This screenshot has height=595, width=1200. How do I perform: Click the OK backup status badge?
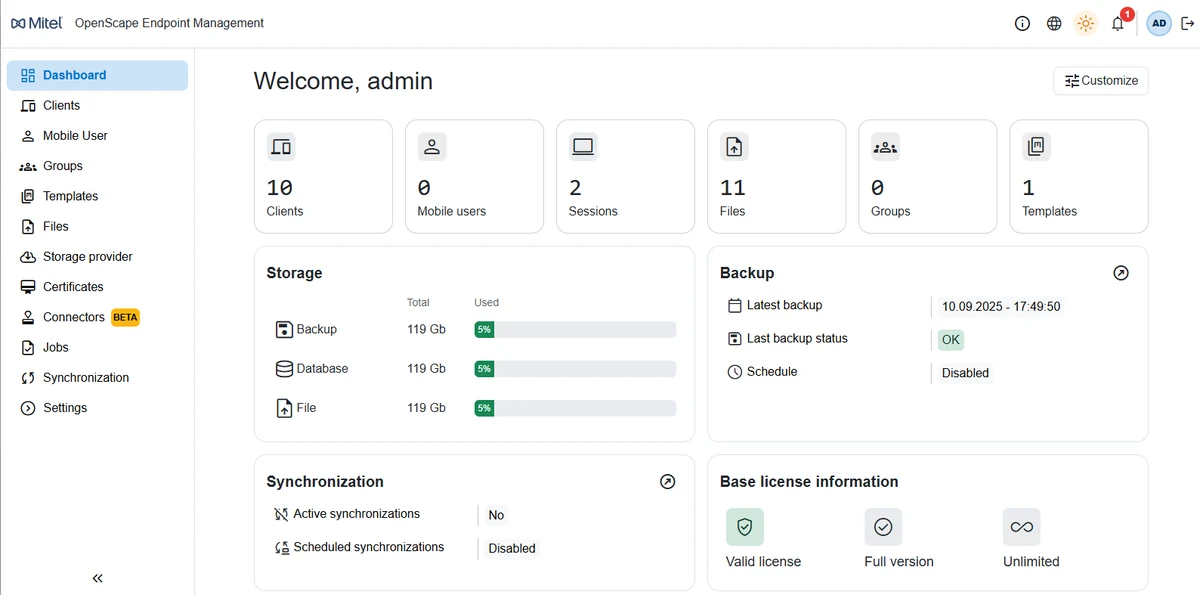coord(951,340)
